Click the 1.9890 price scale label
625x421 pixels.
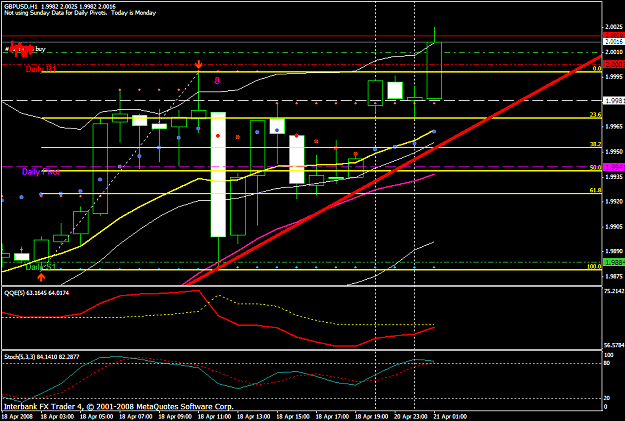614,251
